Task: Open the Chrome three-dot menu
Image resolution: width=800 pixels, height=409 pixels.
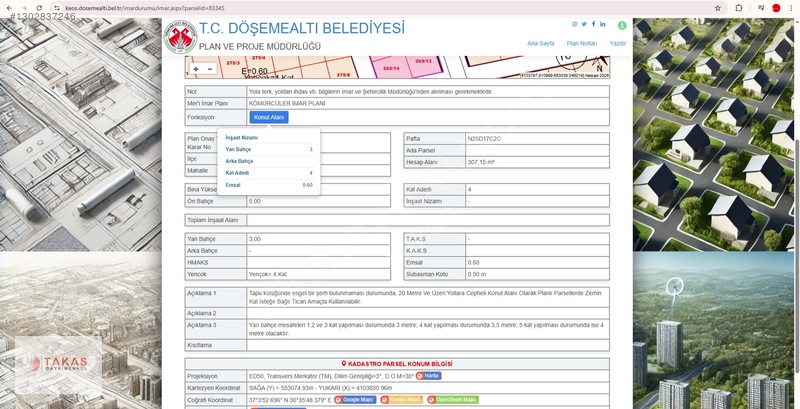Action: (x=791, y=8)
